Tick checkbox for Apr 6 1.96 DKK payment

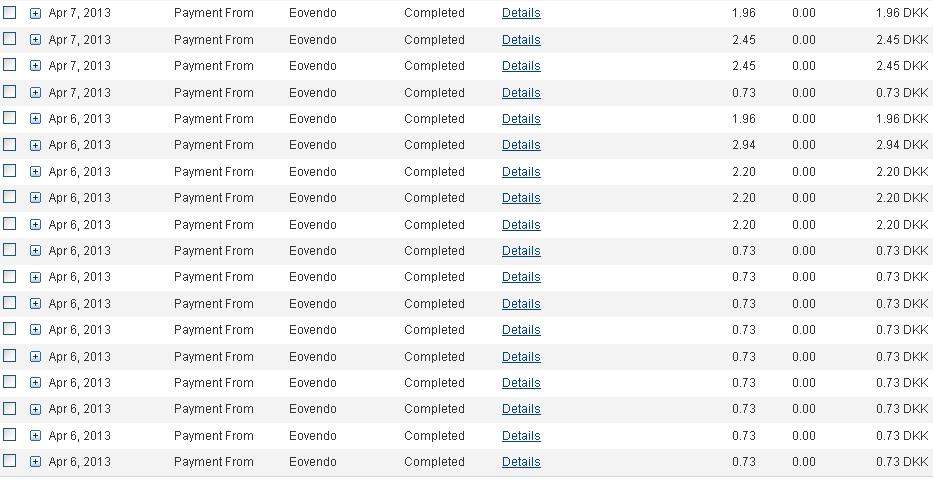10,118
